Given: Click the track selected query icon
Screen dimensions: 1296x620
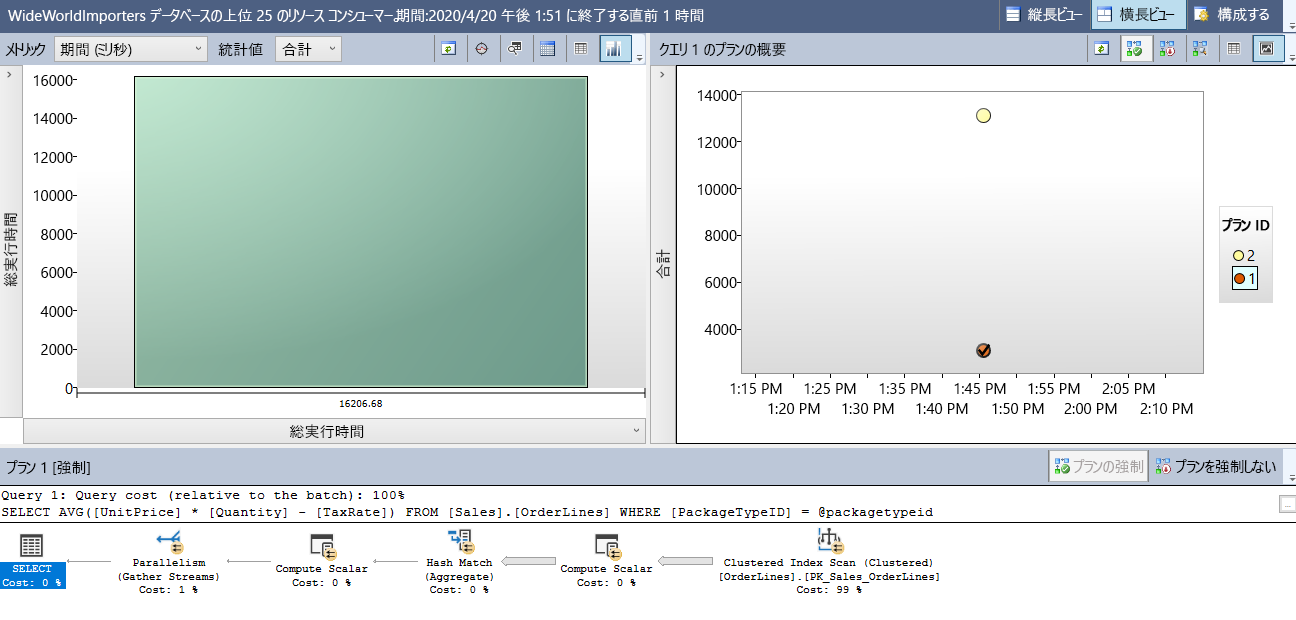Looking at the screenshot, I should pyautogui.click(x=482, y=49).
